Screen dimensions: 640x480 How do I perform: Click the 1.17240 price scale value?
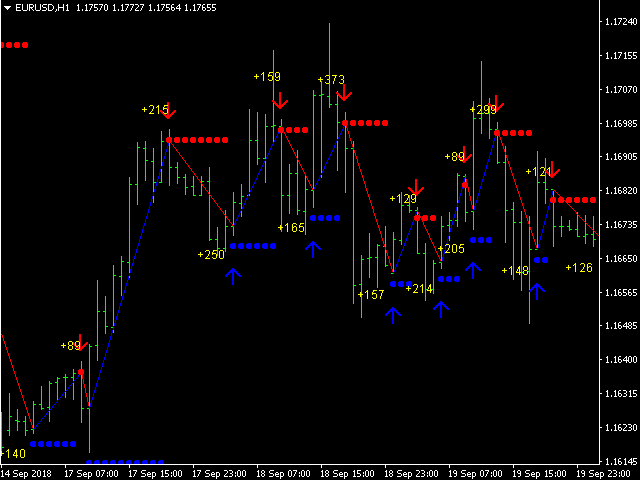coord(620,22)
